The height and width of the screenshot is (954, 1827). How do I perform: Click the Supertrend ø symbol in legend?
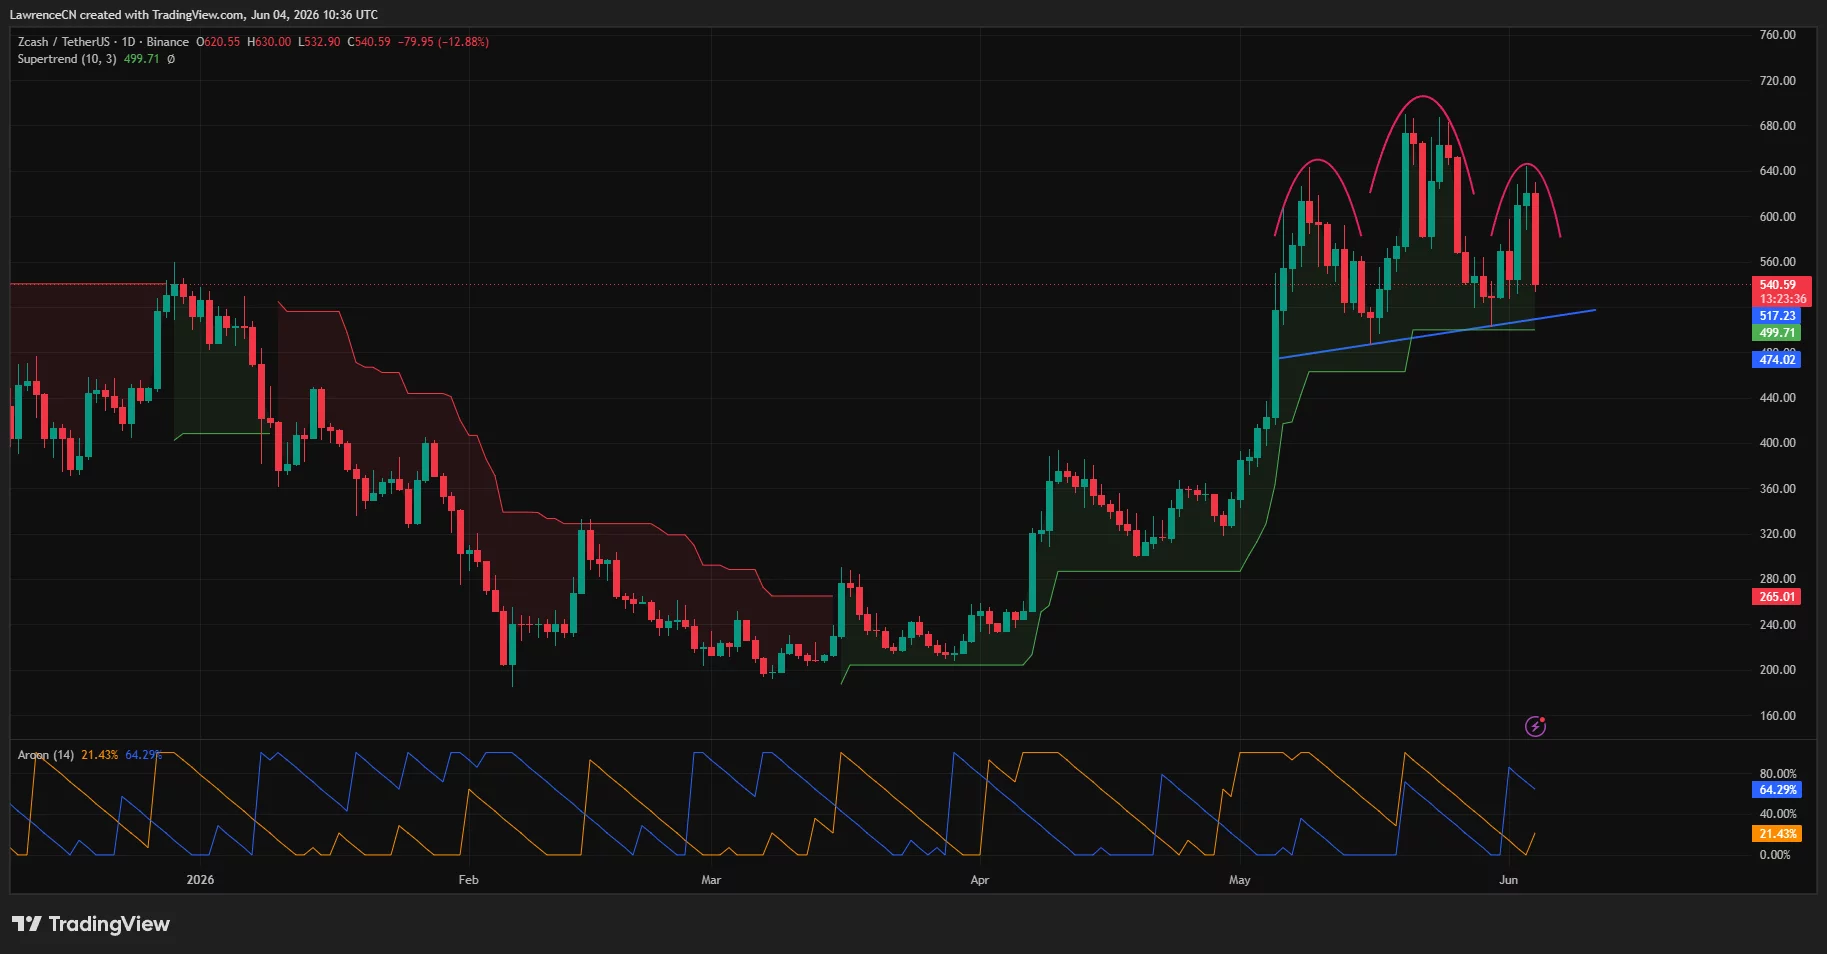click(x=171, y=59)
